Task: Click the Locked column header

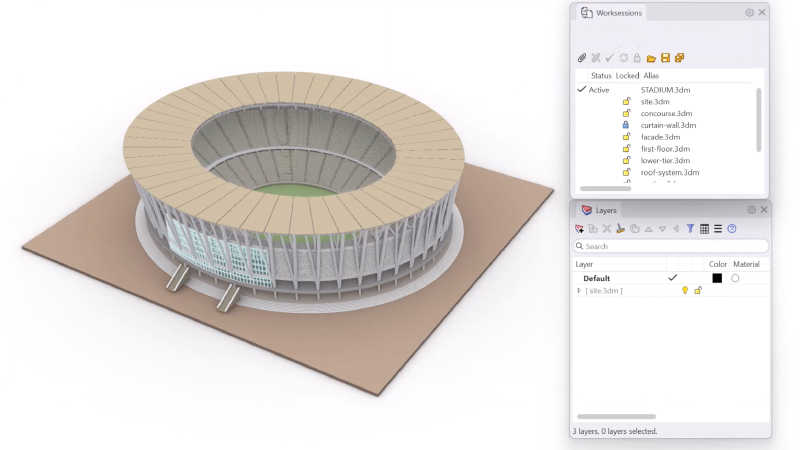Action: [x=627, y=76]
